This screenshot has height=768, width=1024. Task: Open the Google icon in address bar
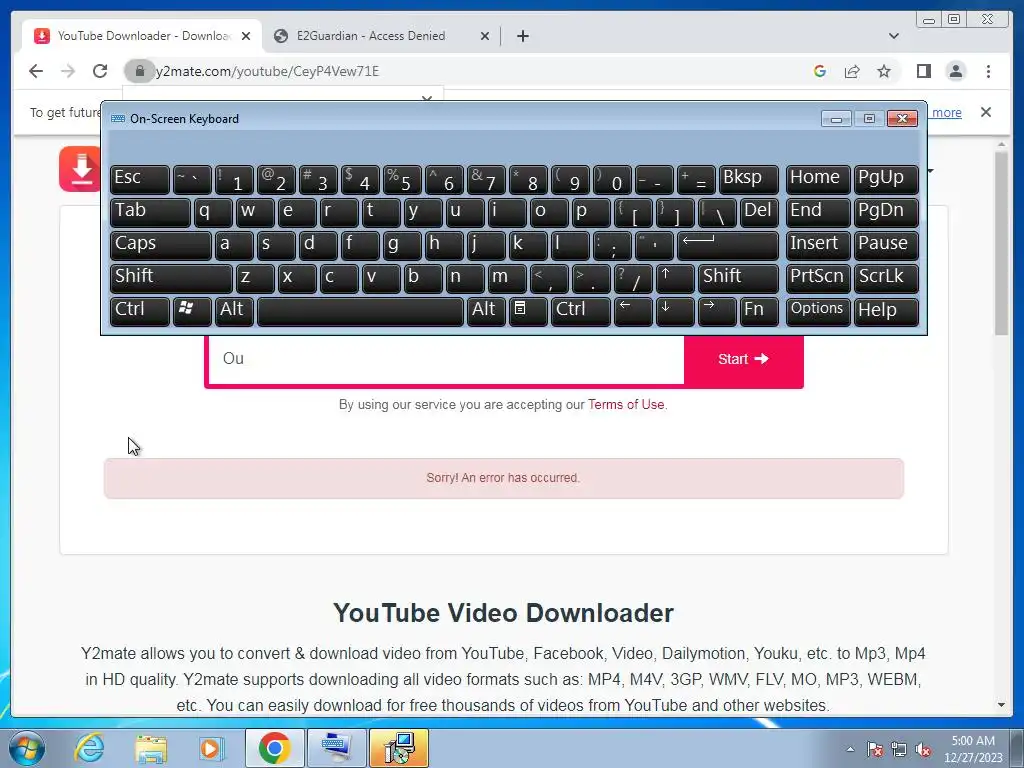tap(820, 71)
